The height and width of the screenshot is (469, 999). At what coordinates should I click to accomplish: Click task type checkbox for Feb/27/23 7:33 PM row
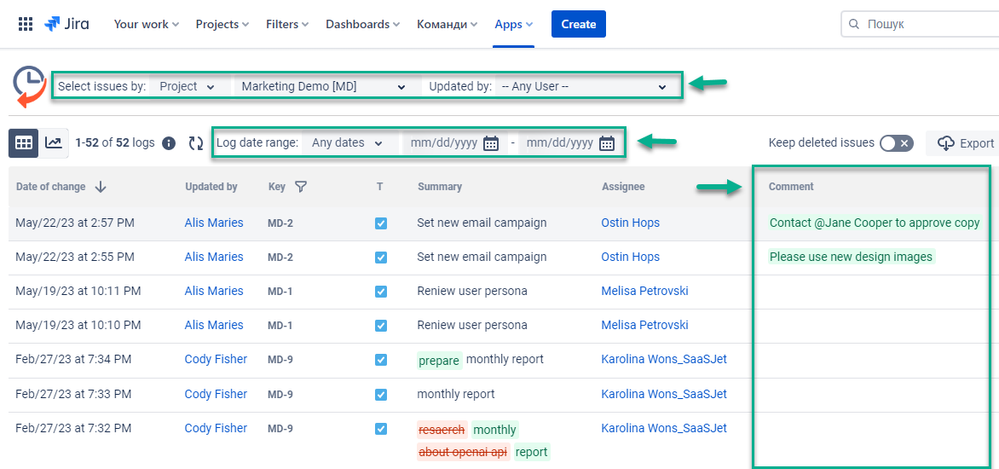point(381,394)
